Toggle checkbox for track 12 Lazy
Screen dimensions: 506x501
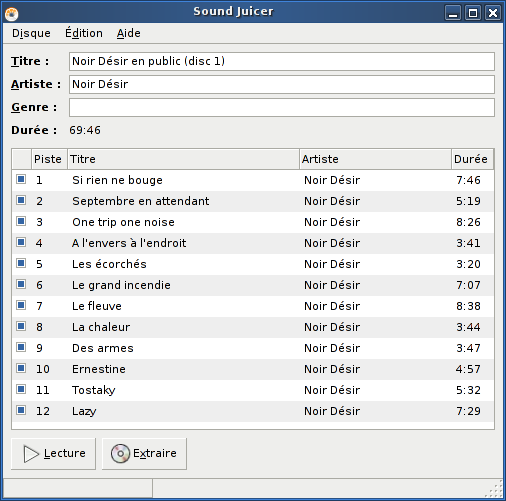pyautogui.click(x=21, y=410)
